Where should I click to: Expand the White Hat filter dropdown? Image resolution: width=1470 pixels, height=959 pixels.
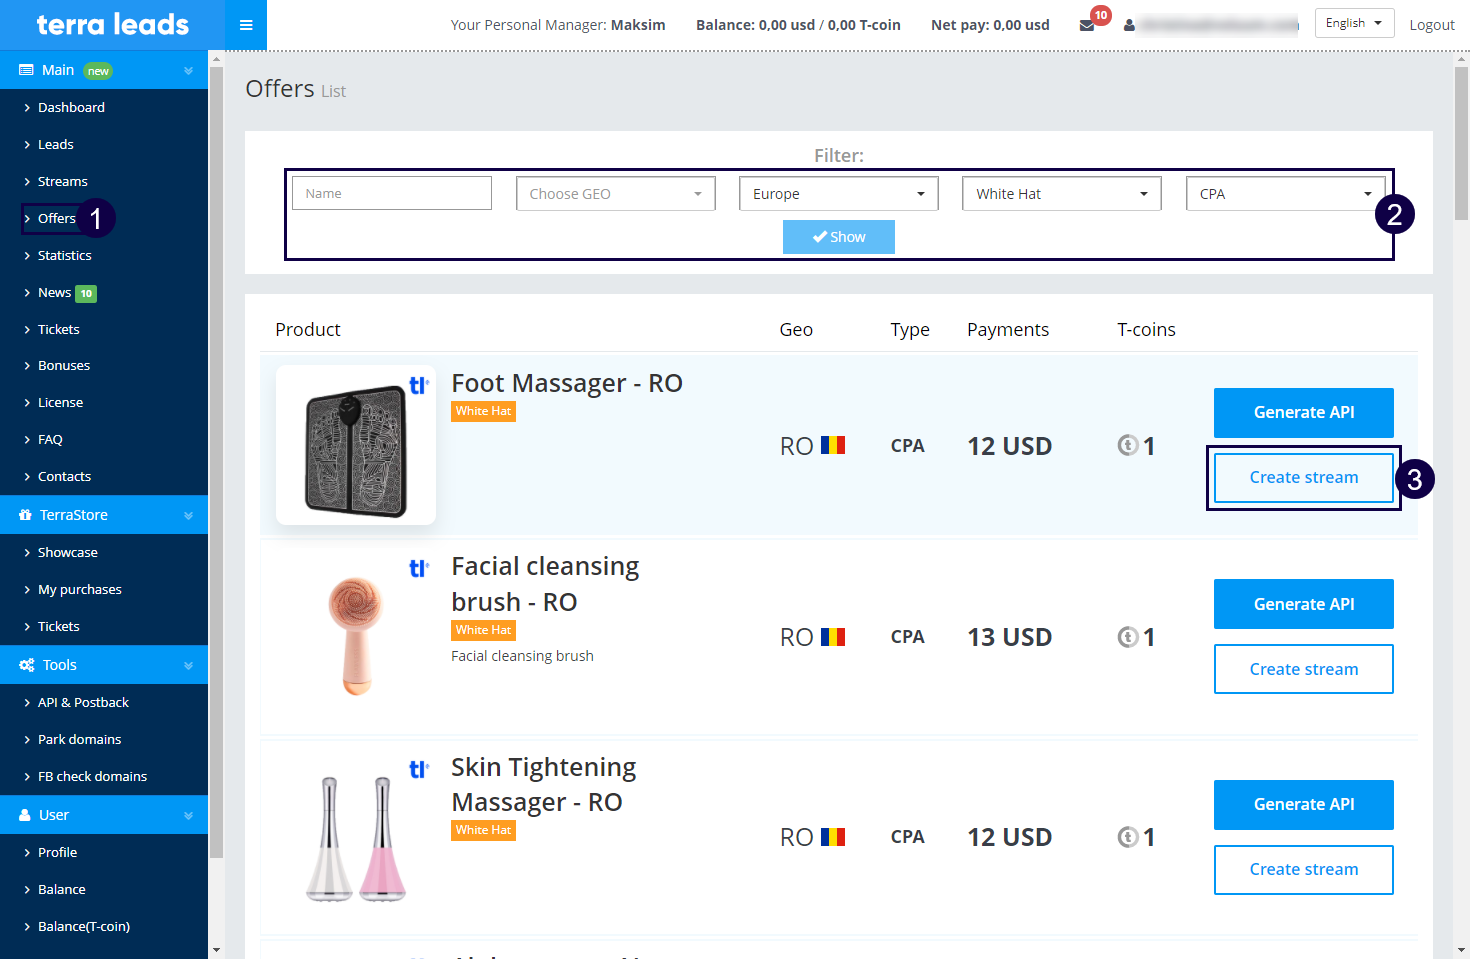click(1061, 194)
